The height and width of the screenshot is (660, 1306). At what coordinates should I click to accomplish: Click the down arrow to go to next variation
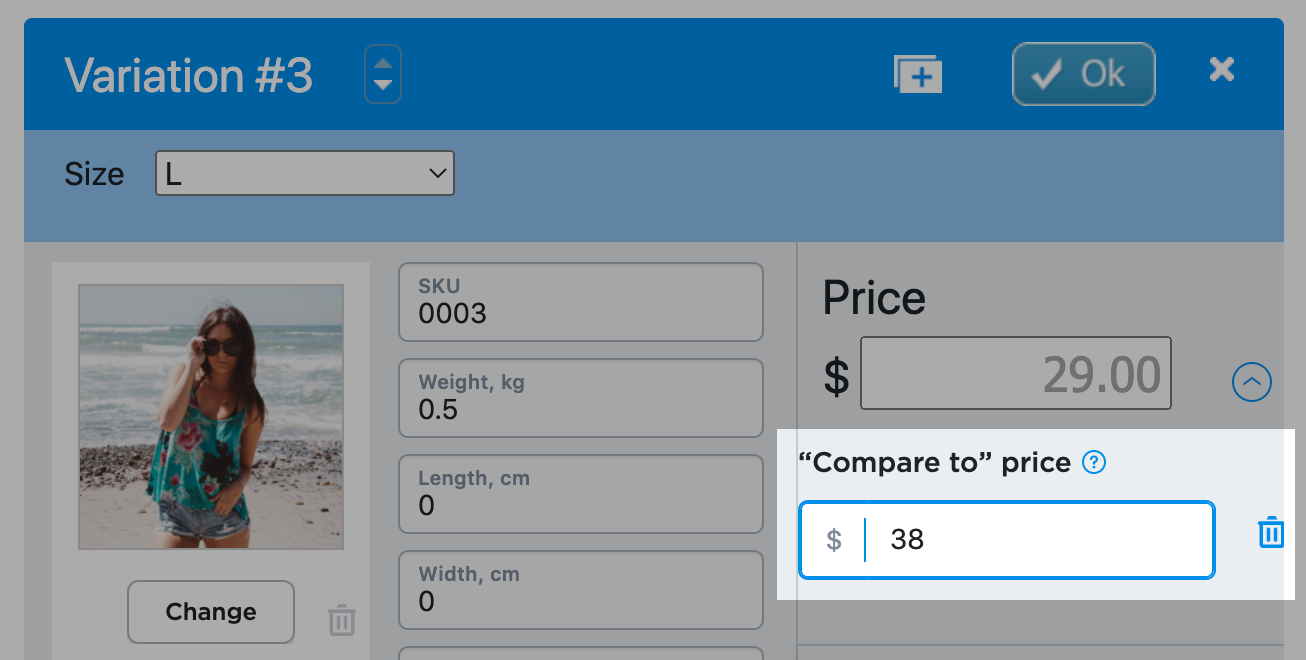click(382, 84)
